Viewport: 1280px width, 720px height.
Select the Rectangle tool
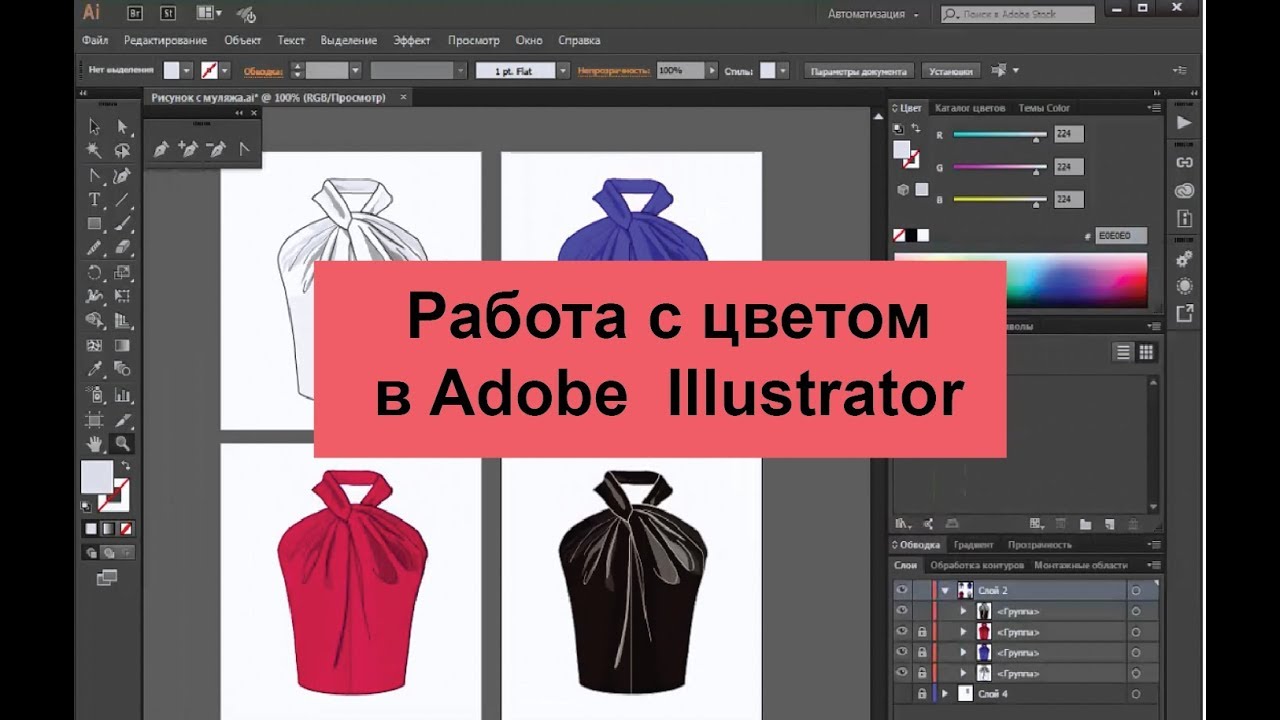94,224
